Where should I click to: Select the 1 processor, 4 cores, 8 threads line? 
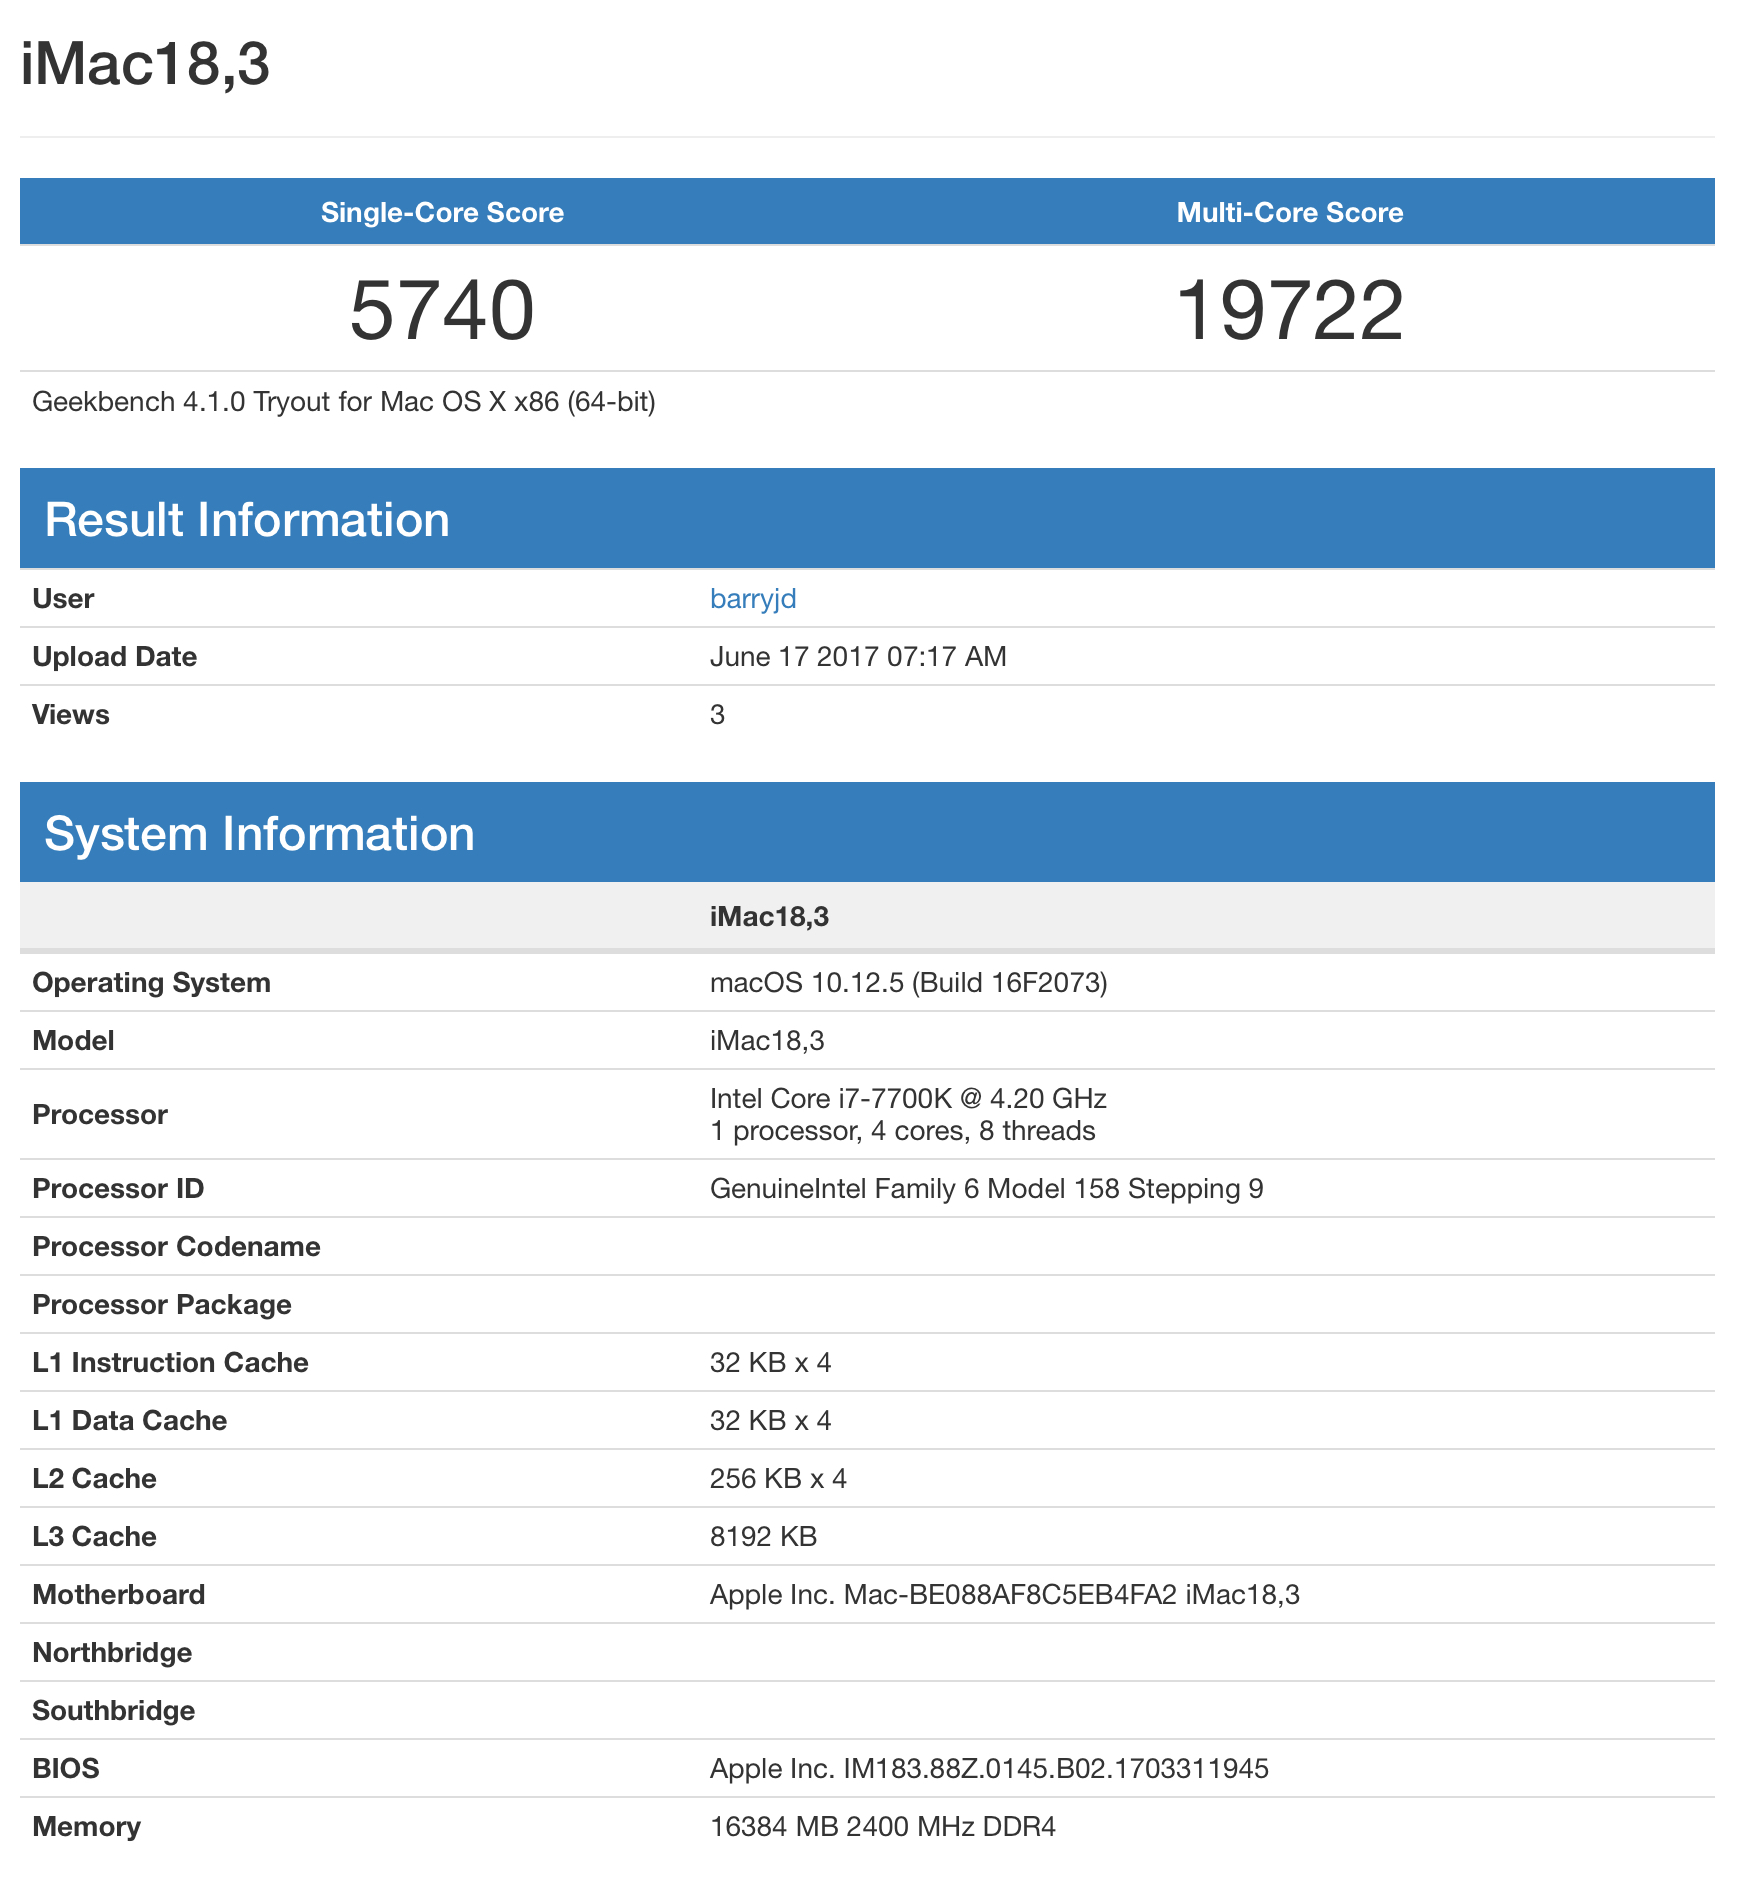point(903,1130)
